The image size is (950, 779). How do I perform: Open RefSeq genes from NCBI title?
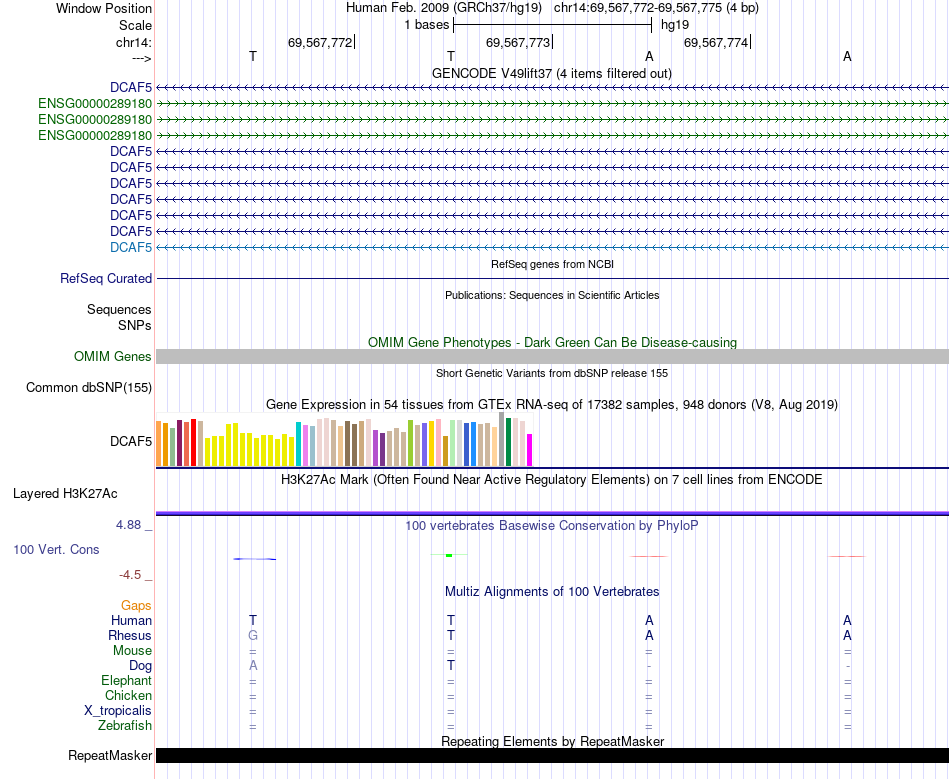(552, 264)
